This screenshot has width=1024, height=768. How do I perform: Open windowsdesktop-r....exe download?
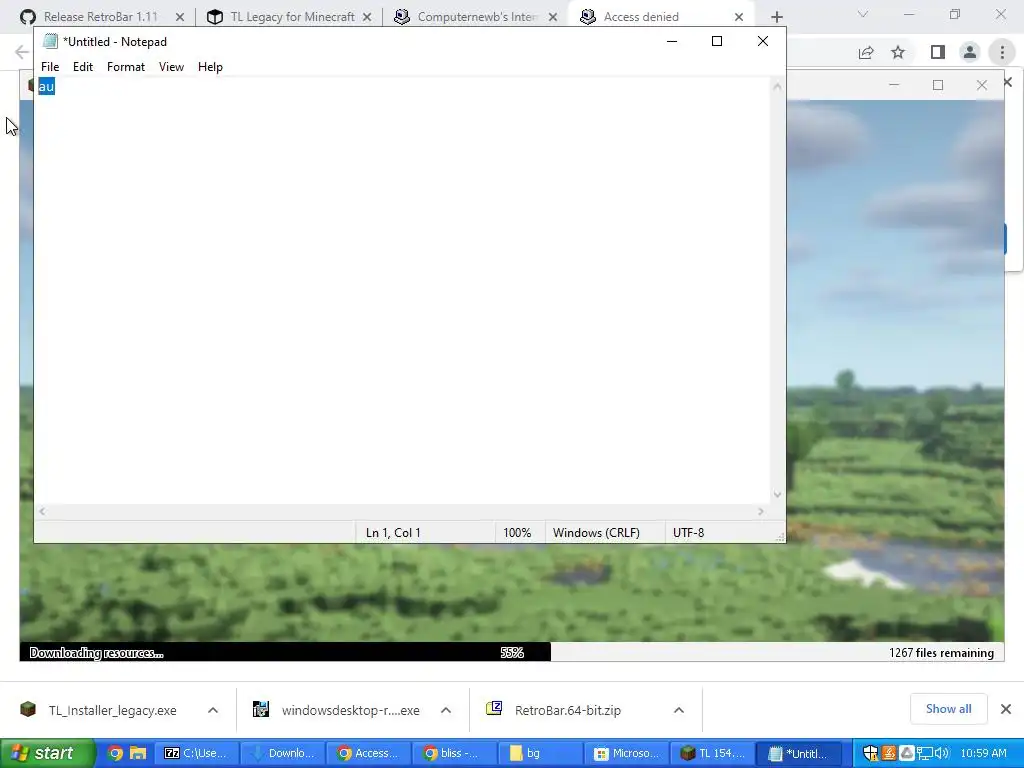[x=337, y=710]
